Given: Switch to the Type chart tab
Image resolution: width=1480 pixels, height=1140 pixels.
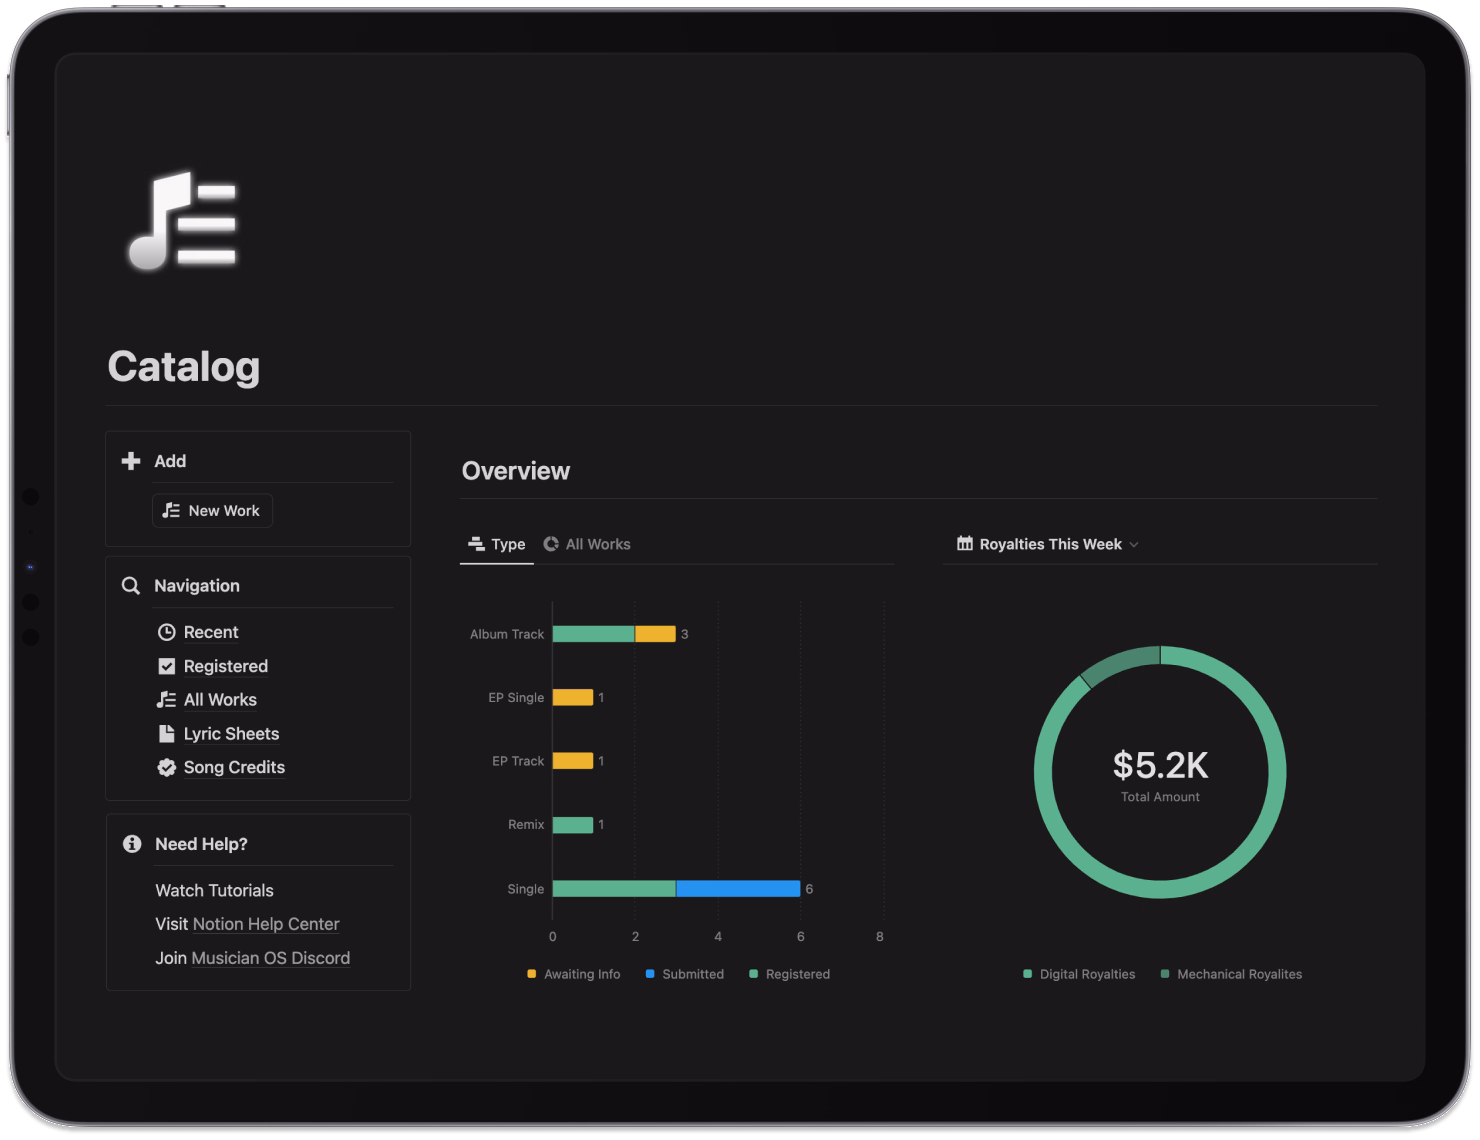Looking at the screenshot, I should (x=497, y=544).
